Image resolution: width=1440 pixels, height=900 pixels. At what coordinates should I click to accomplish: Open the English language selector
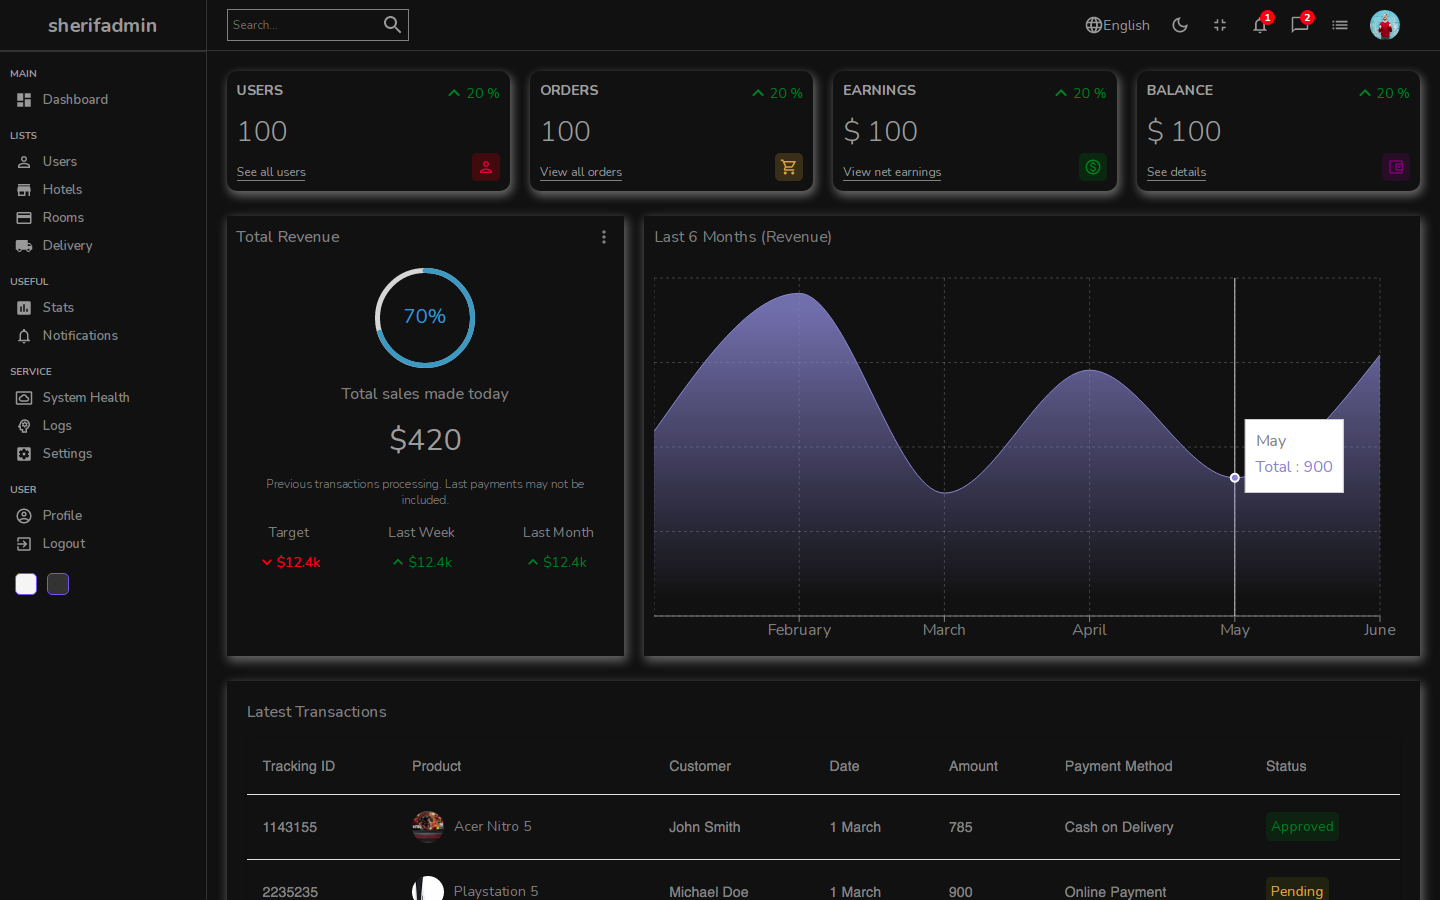click(x=1118, y=25)
